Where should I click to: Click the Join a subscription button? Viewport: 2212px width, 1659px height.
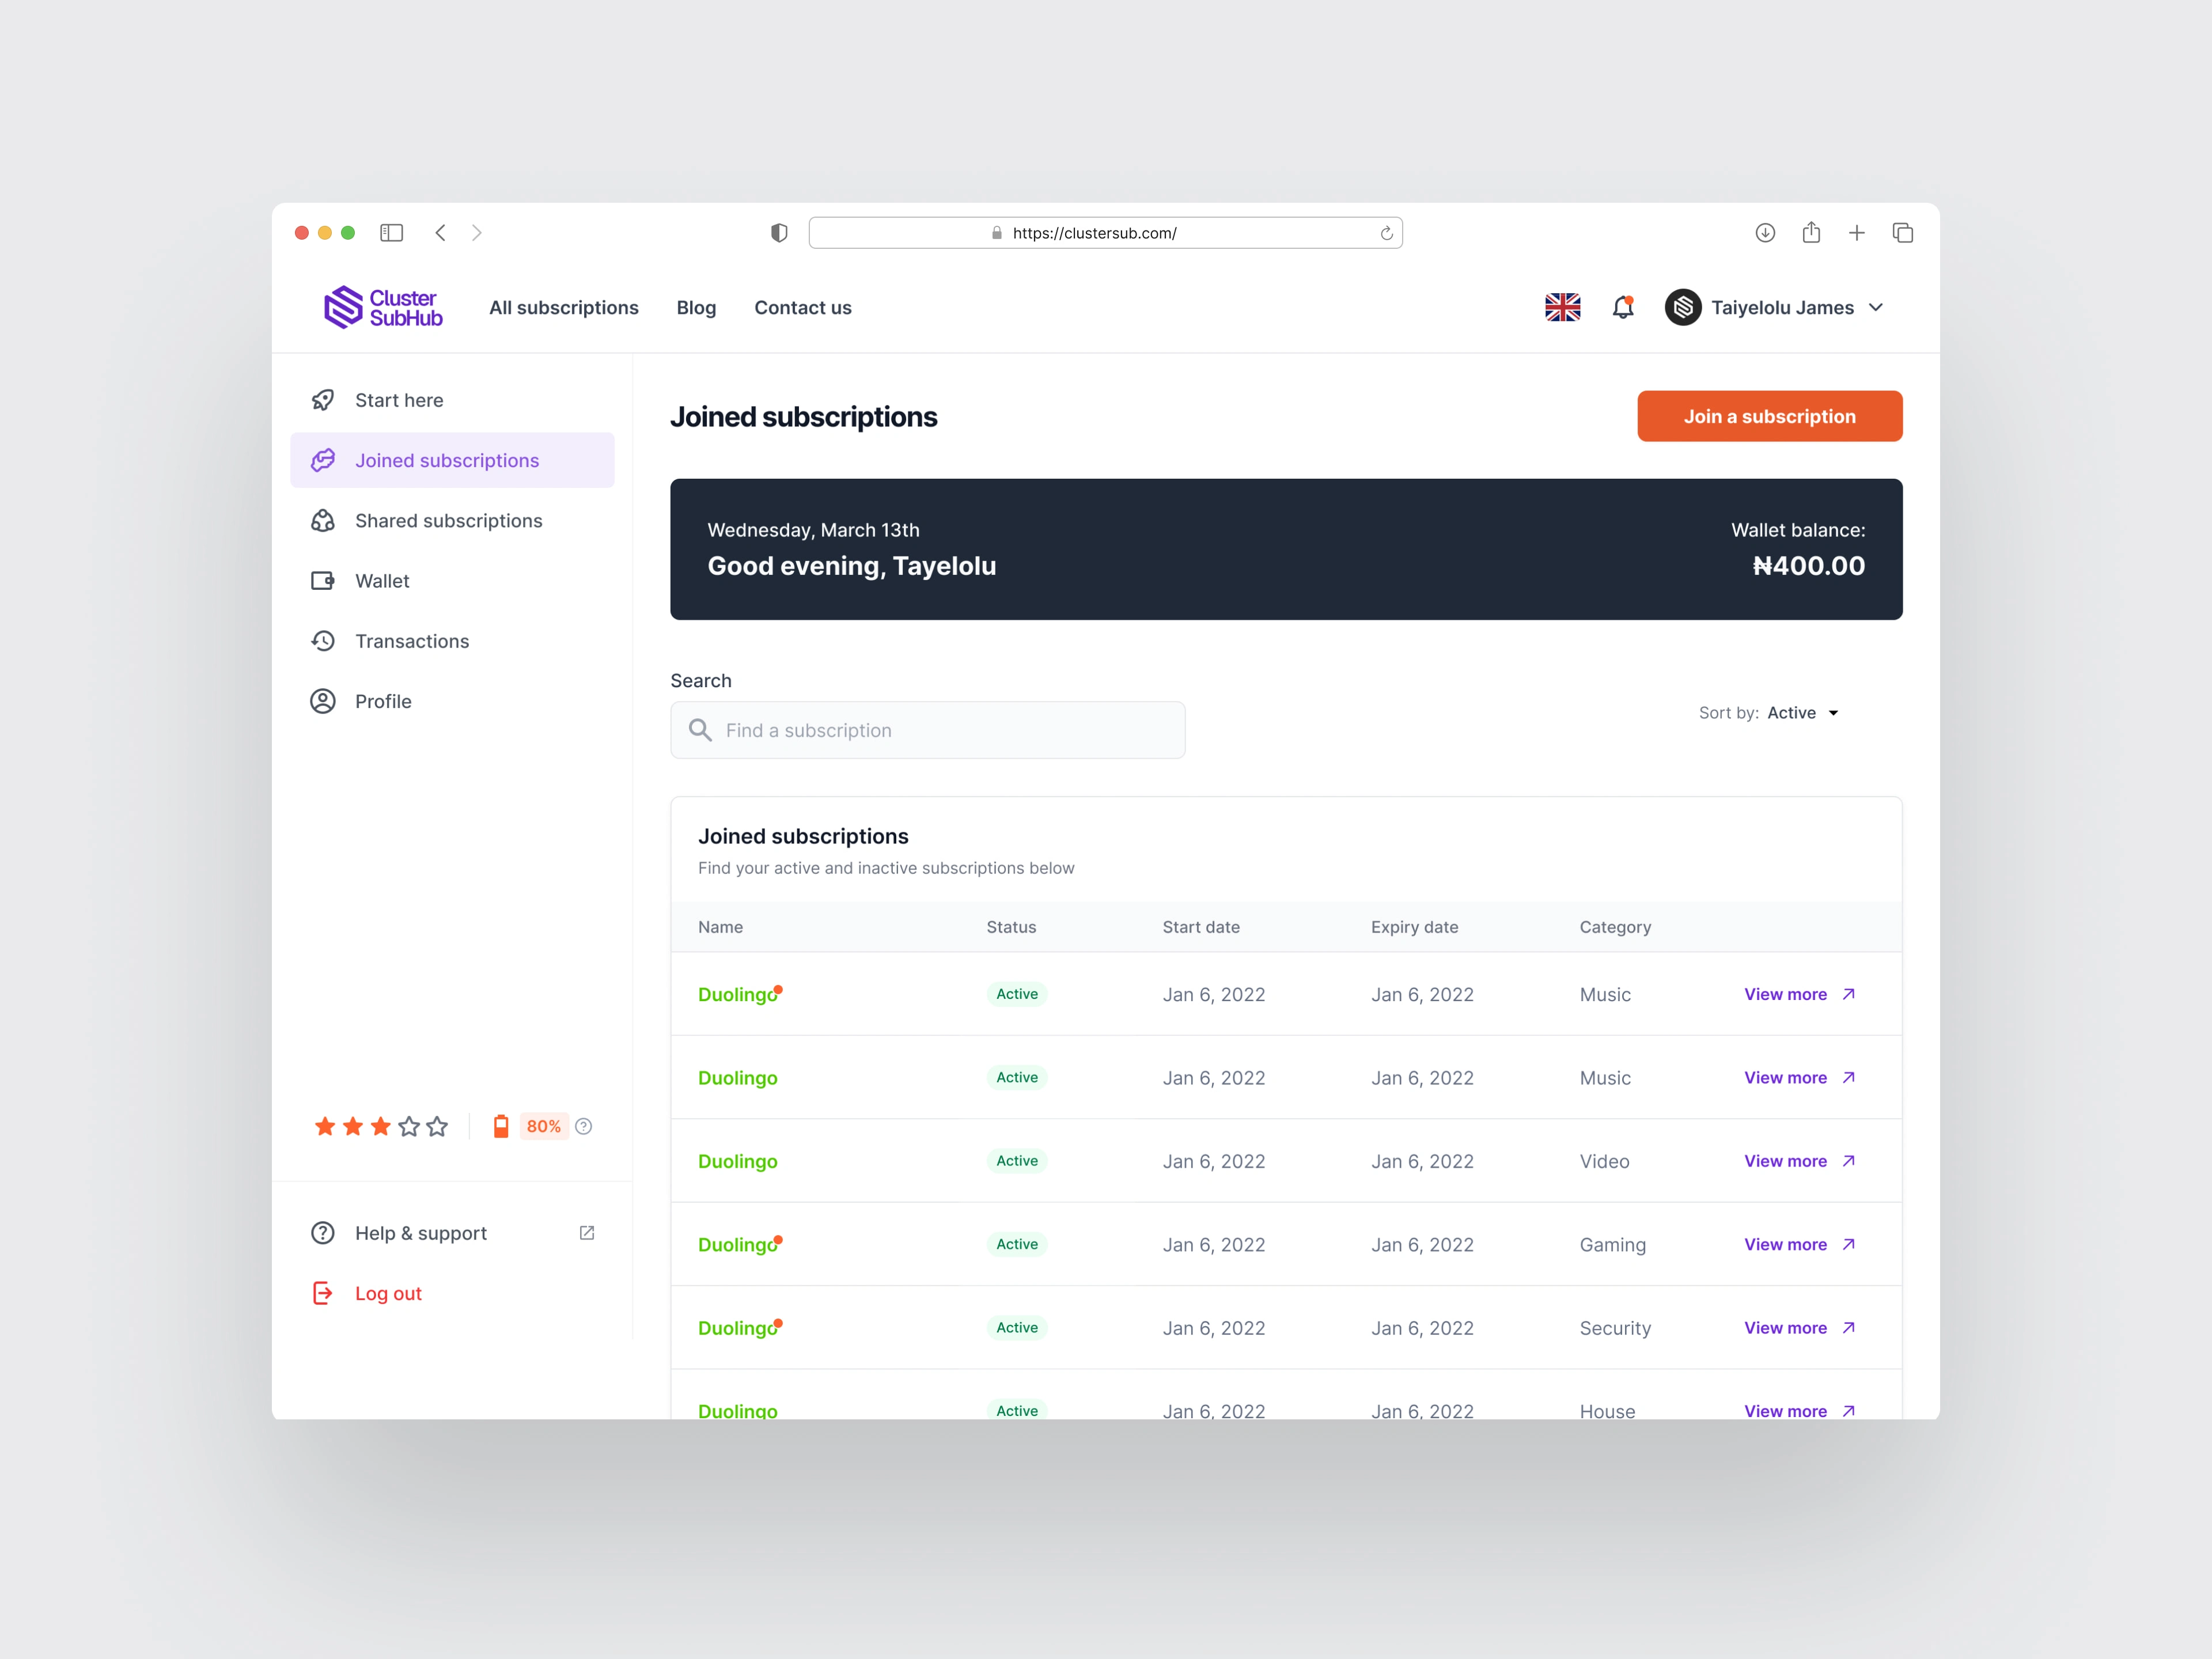1769,416
